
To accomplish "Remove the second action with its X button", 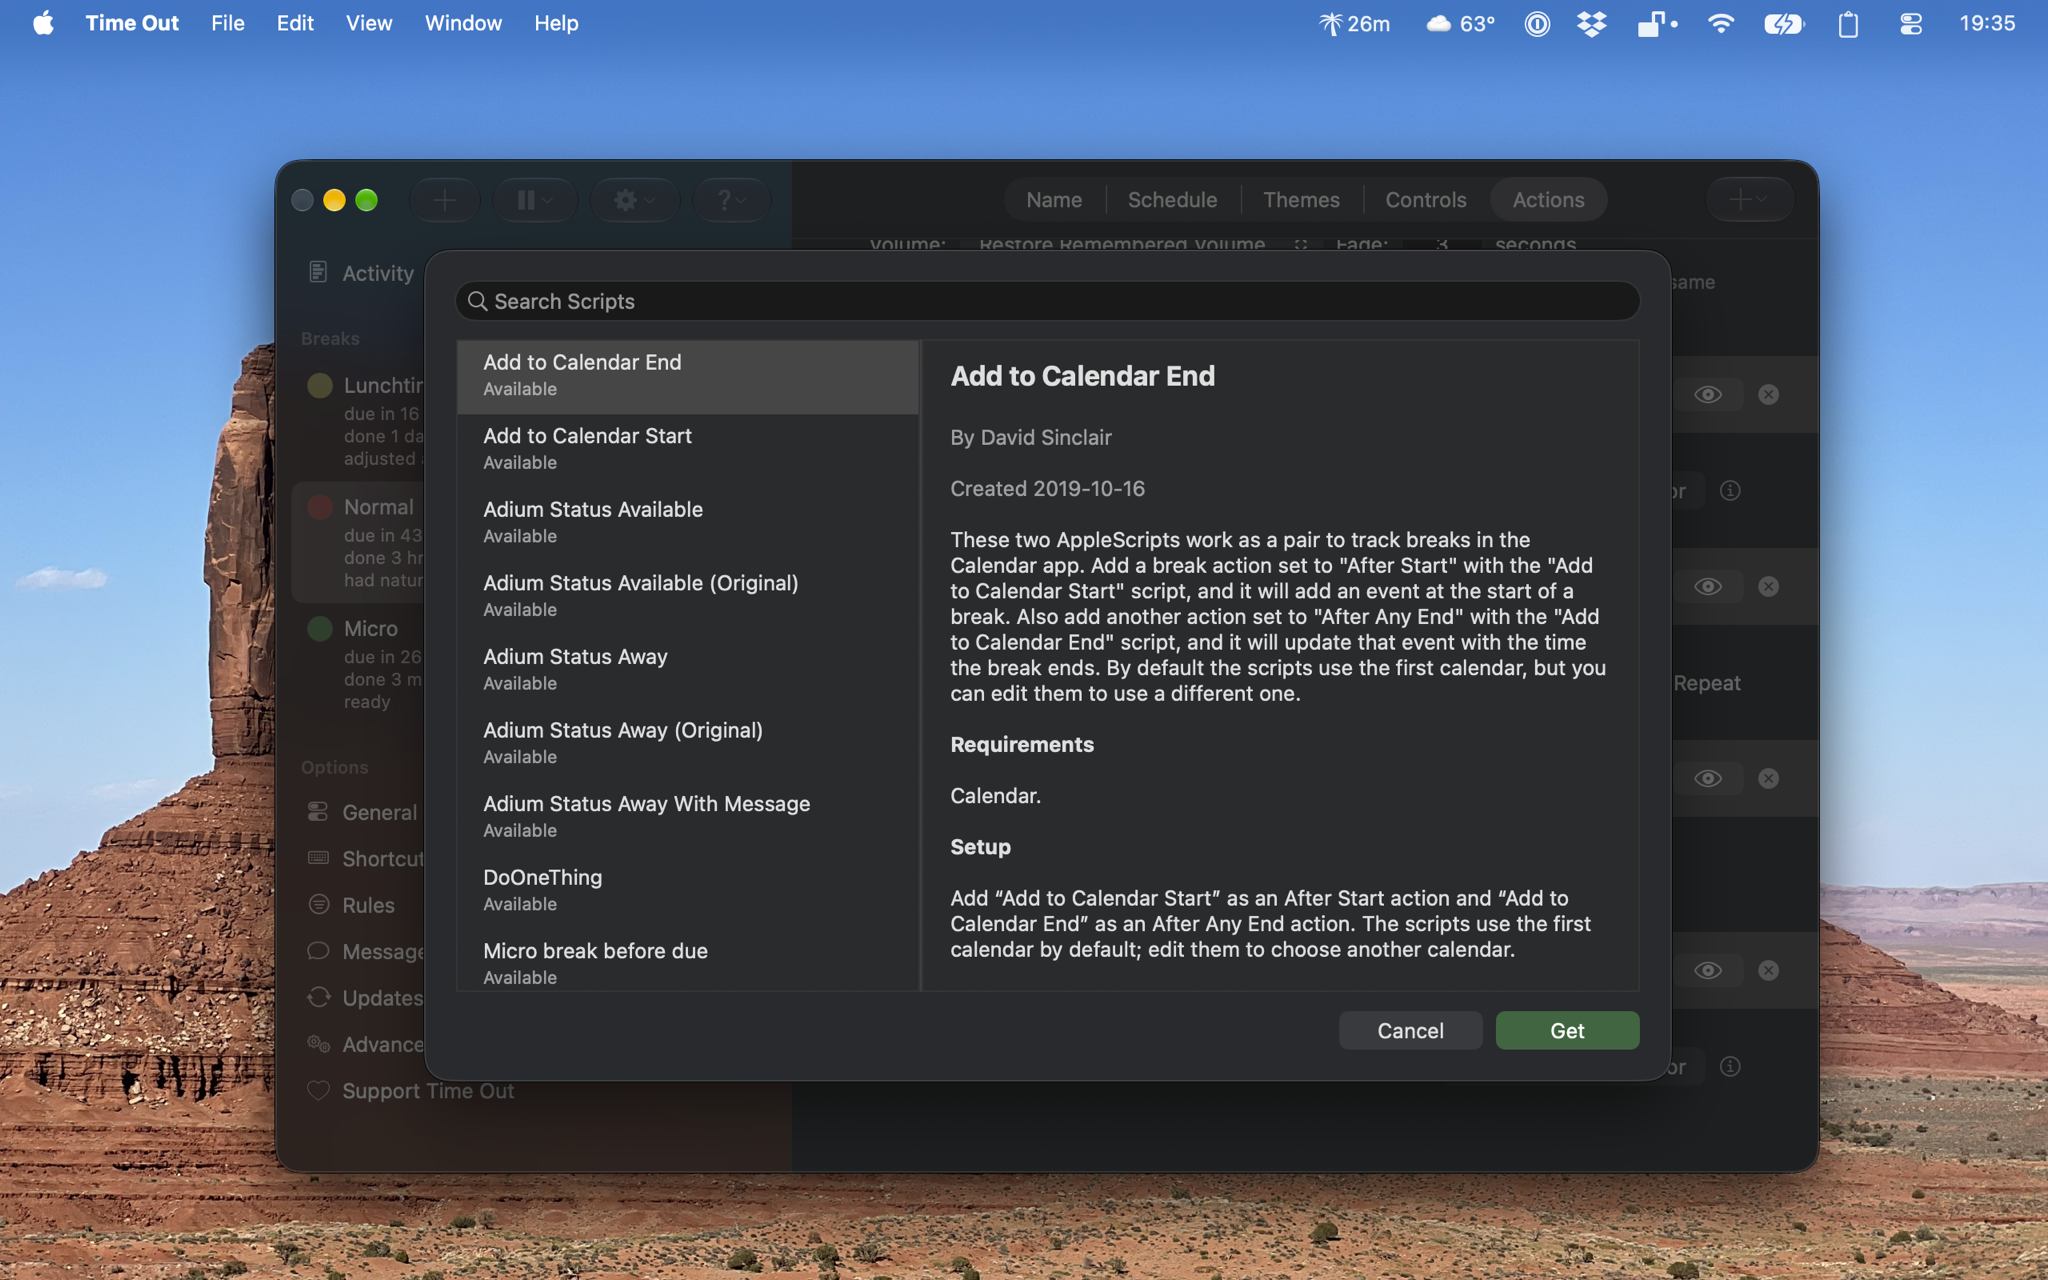I will 1768,586.
